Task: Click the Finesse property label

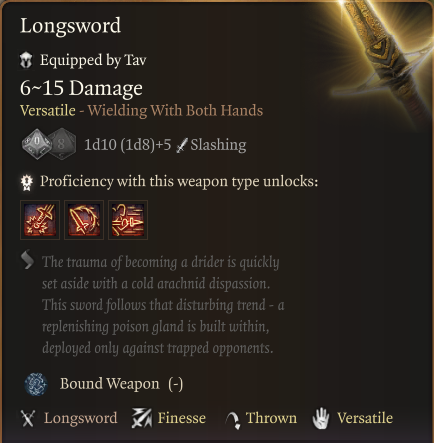Action: [x=182, y=418]
